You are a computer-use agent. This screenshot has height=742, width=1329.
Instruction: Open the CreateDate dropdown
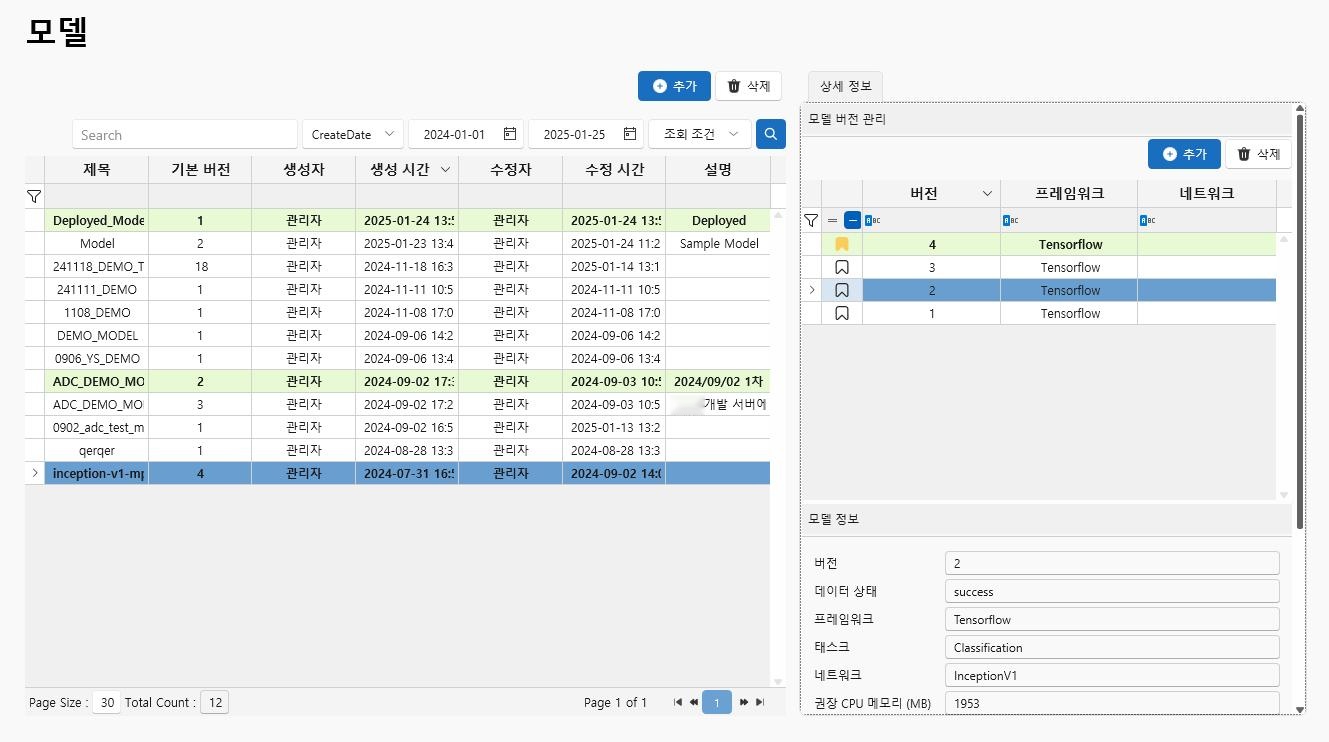[353, 134]
